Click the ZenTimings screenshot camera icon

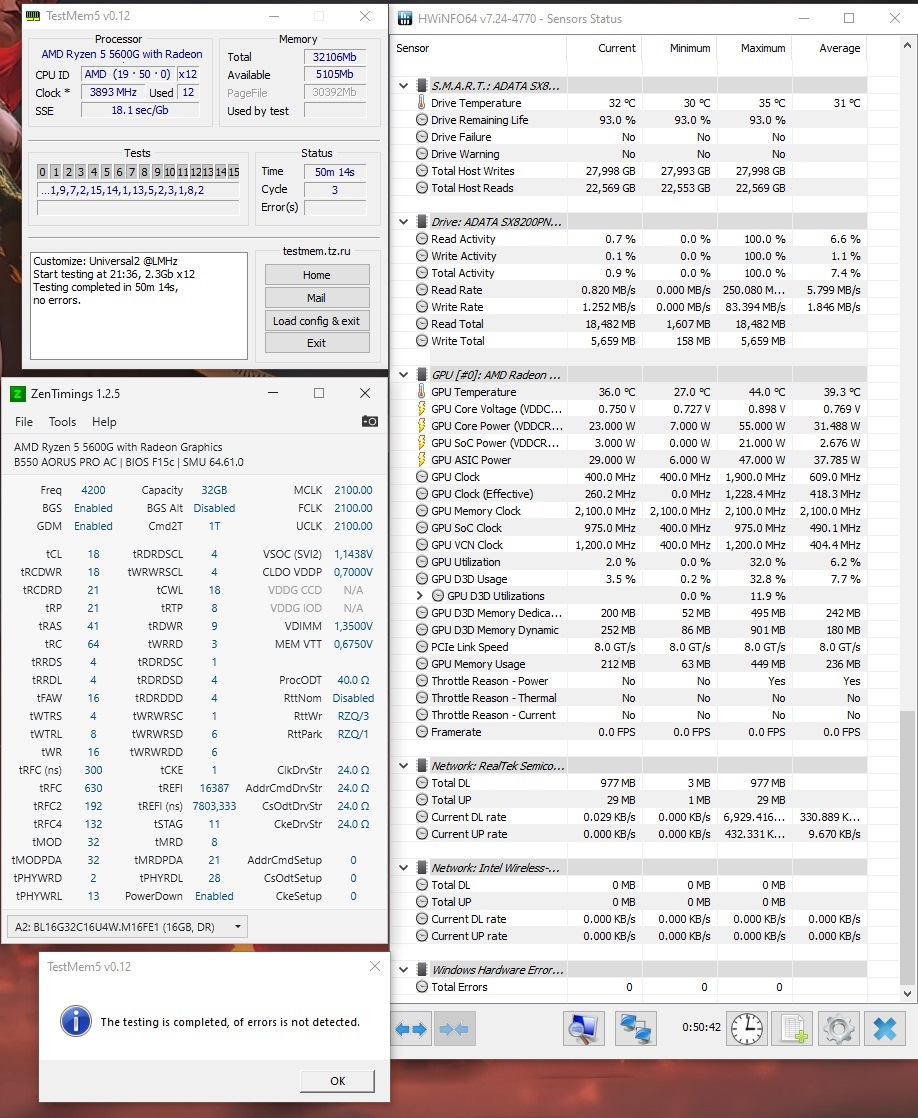369,421
